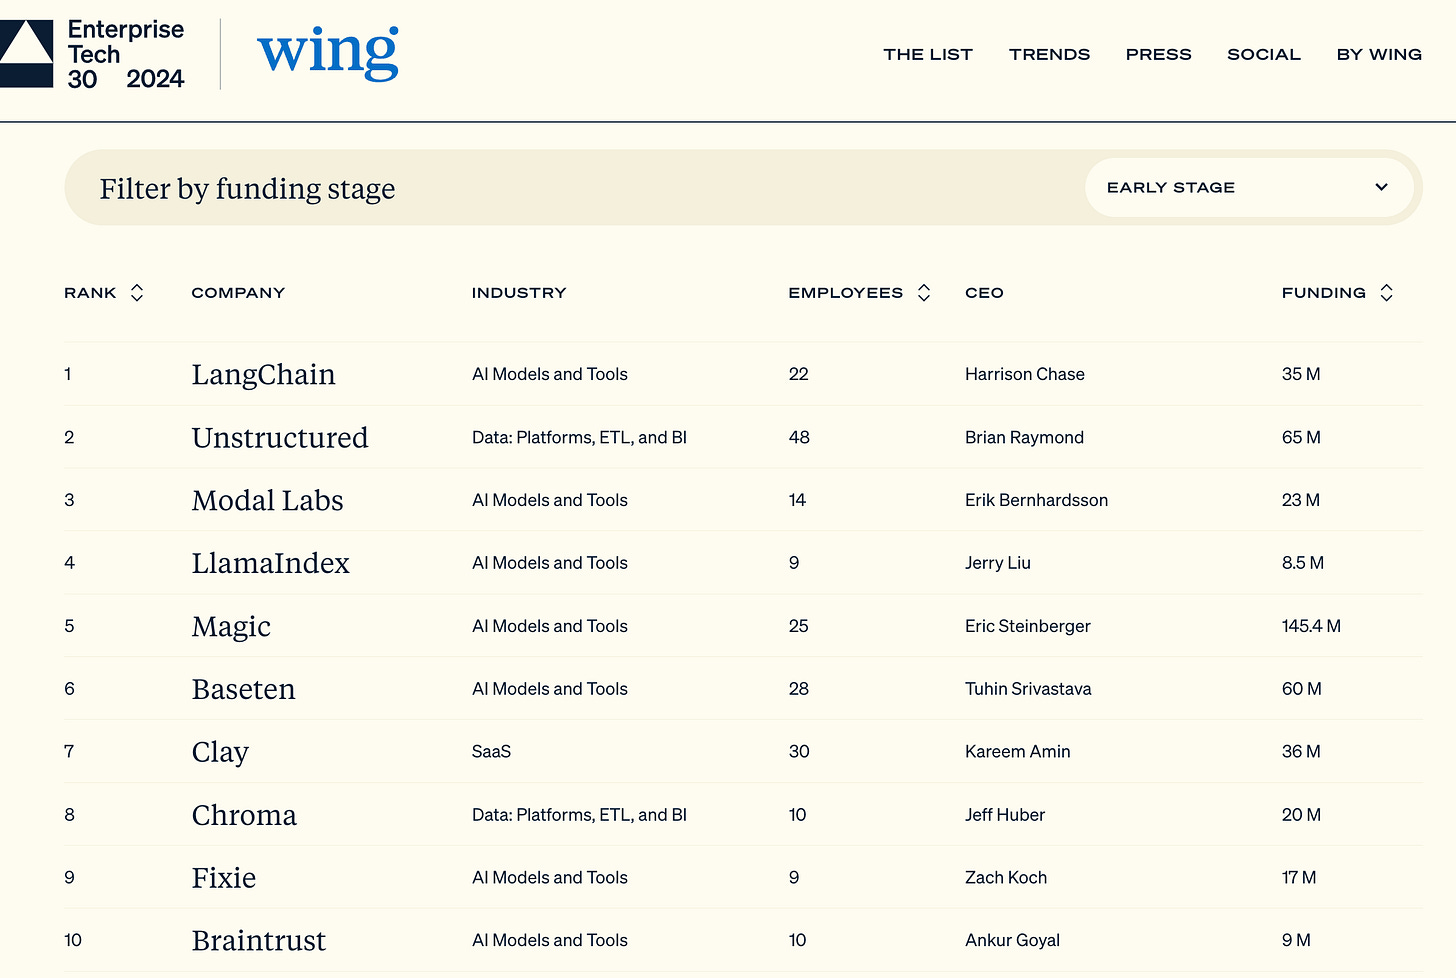
Task: Click the Filter by funding stage label
Action: [247, 189]
